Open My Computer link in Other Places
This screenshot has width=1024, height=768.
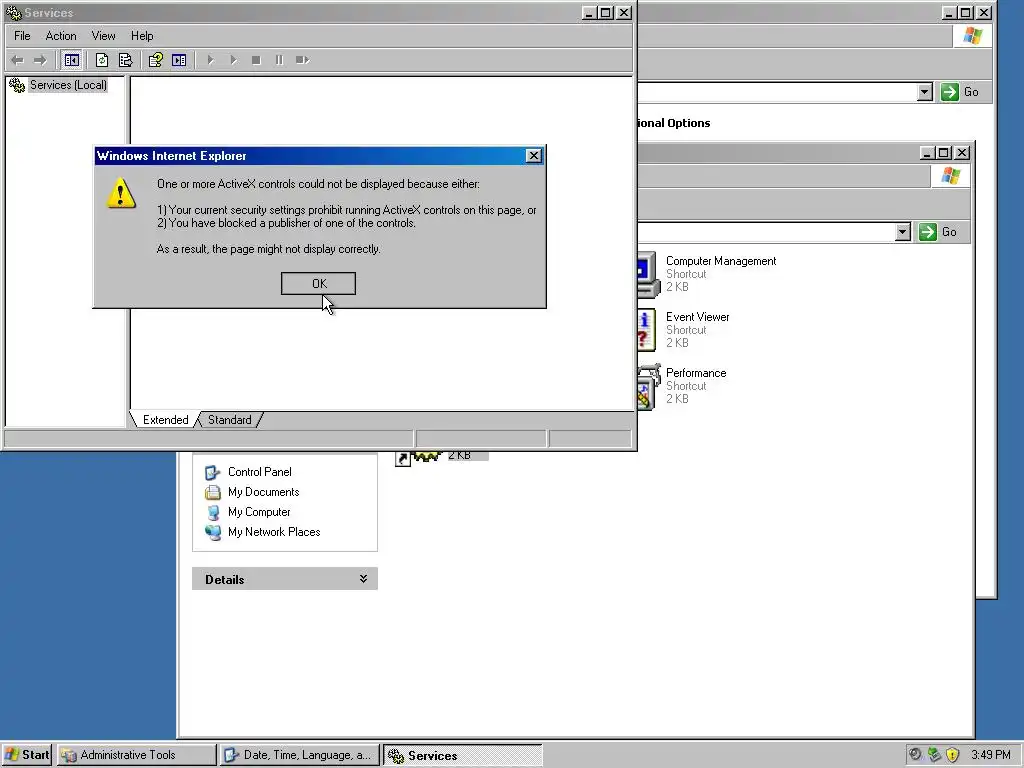click(259, 512)
